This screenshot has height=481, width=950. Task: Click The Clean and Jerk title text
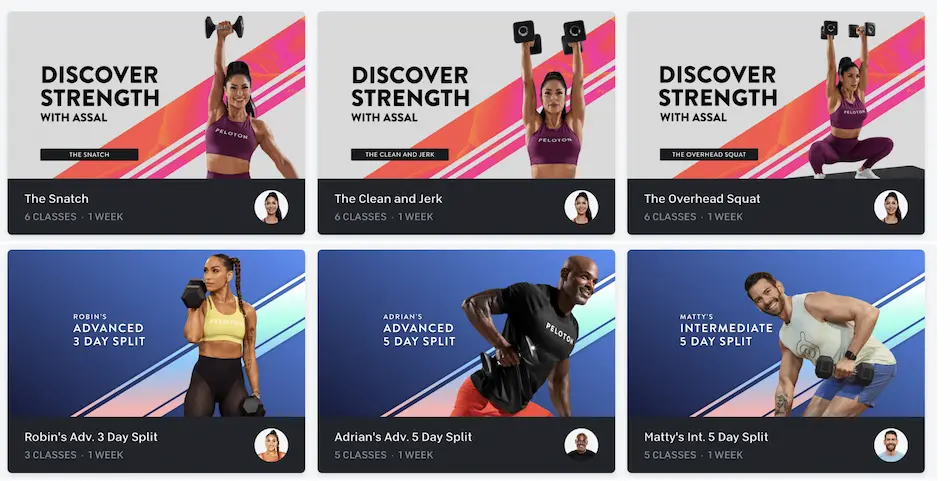click(x=388, y=199)
